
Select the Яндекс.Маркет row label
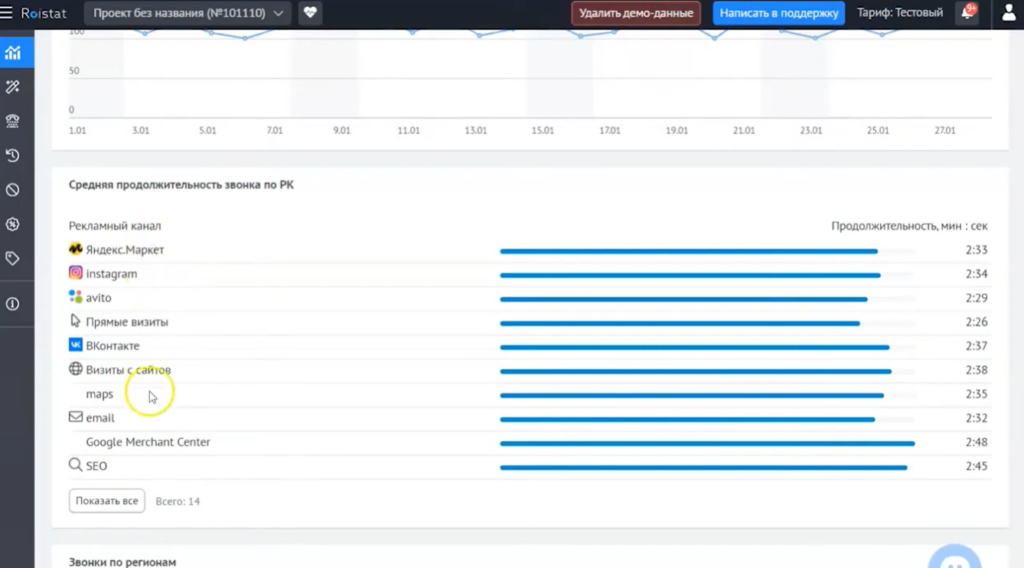pos(125,250)
